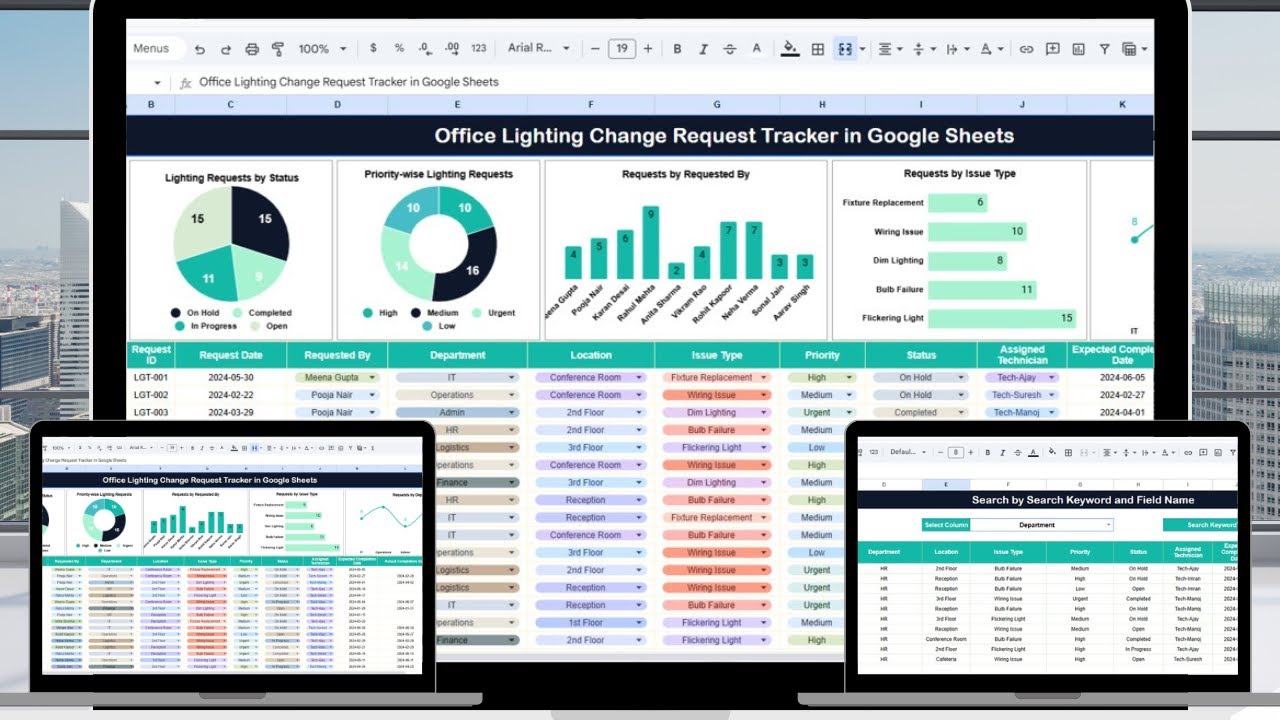The image size is (1280, 720).
Task: Activate the paint format roller
Action: pos(278,48)
